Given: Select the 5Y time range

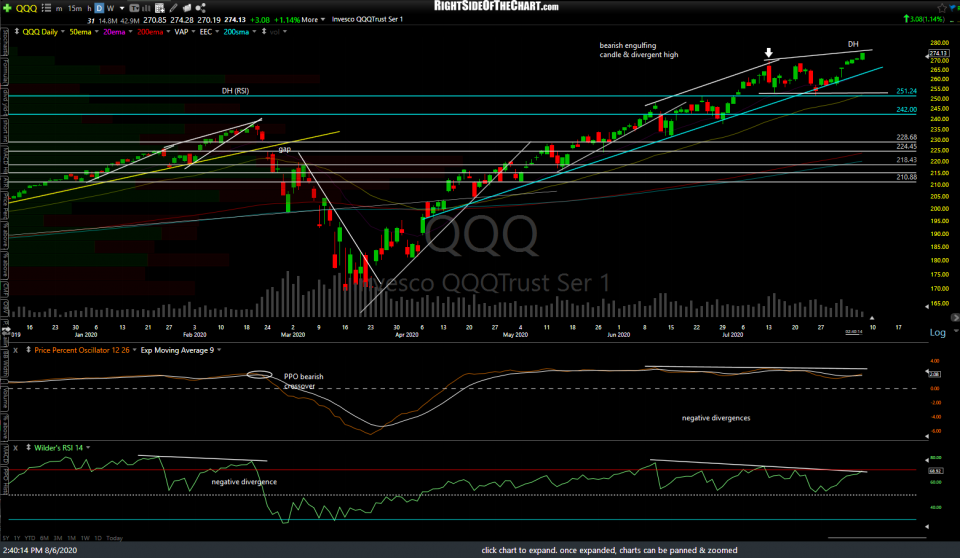Looking at the screenshot, I should 6,538.
